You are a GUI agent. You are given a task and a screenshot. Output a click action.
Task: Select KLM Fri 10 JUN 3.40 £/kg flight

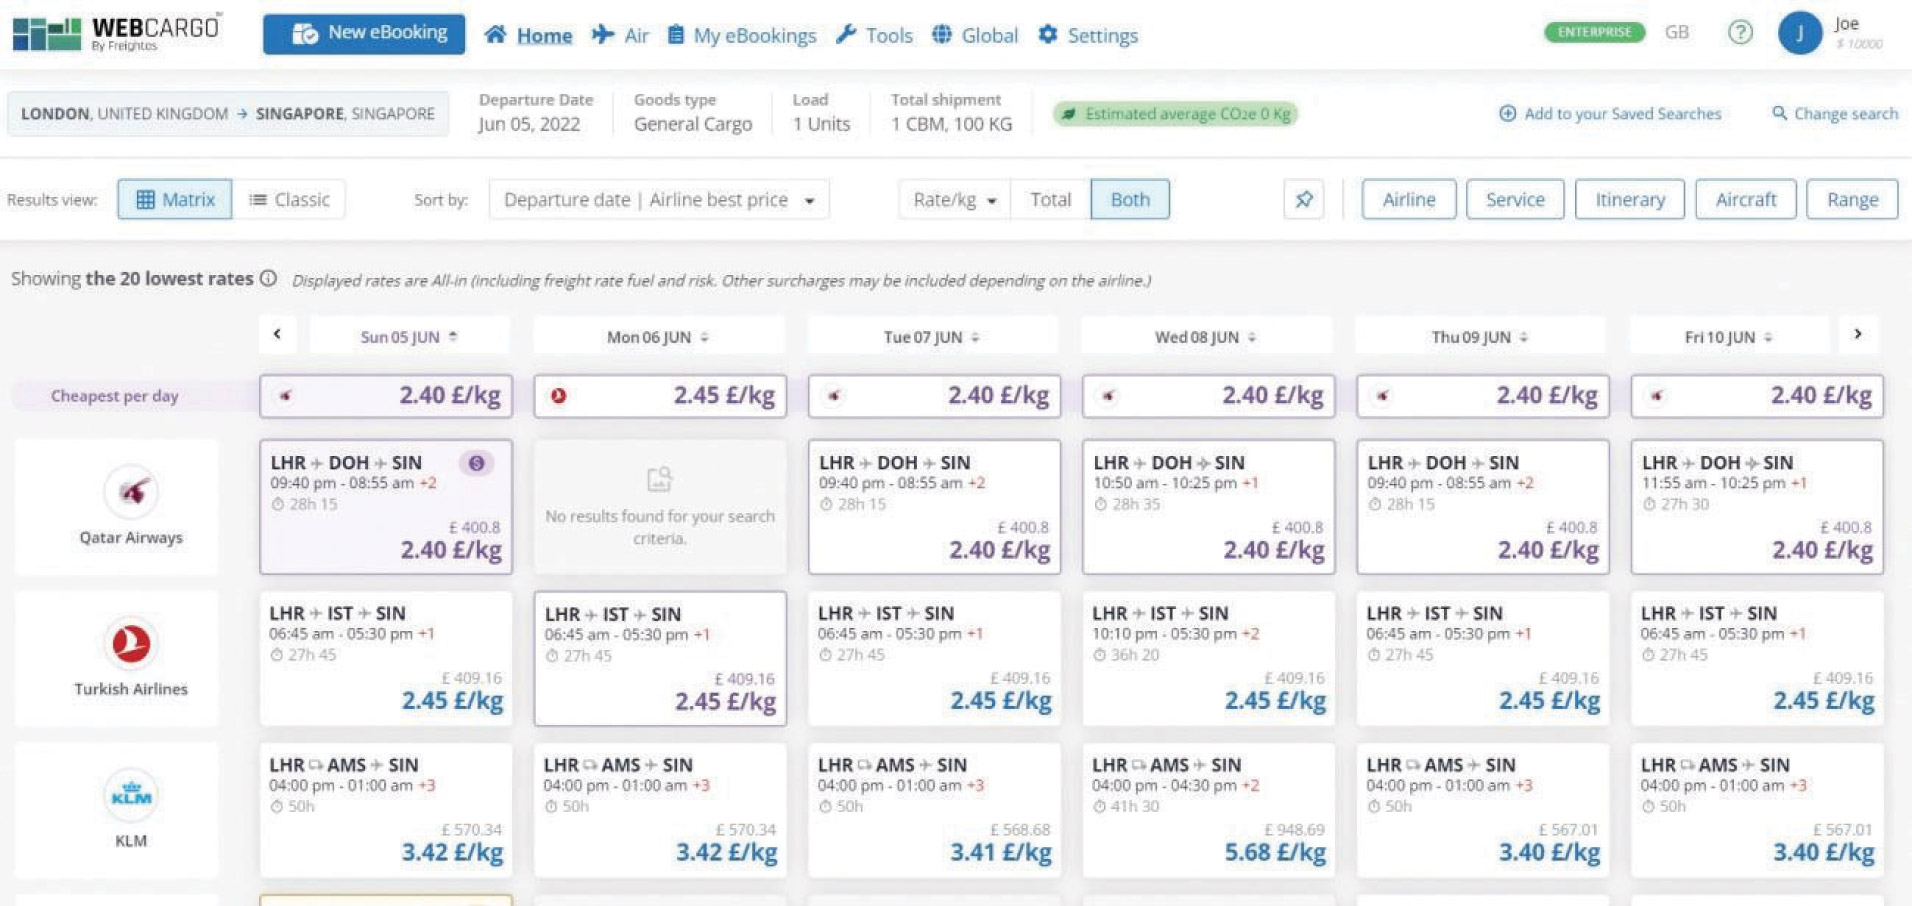point(1757,810)
